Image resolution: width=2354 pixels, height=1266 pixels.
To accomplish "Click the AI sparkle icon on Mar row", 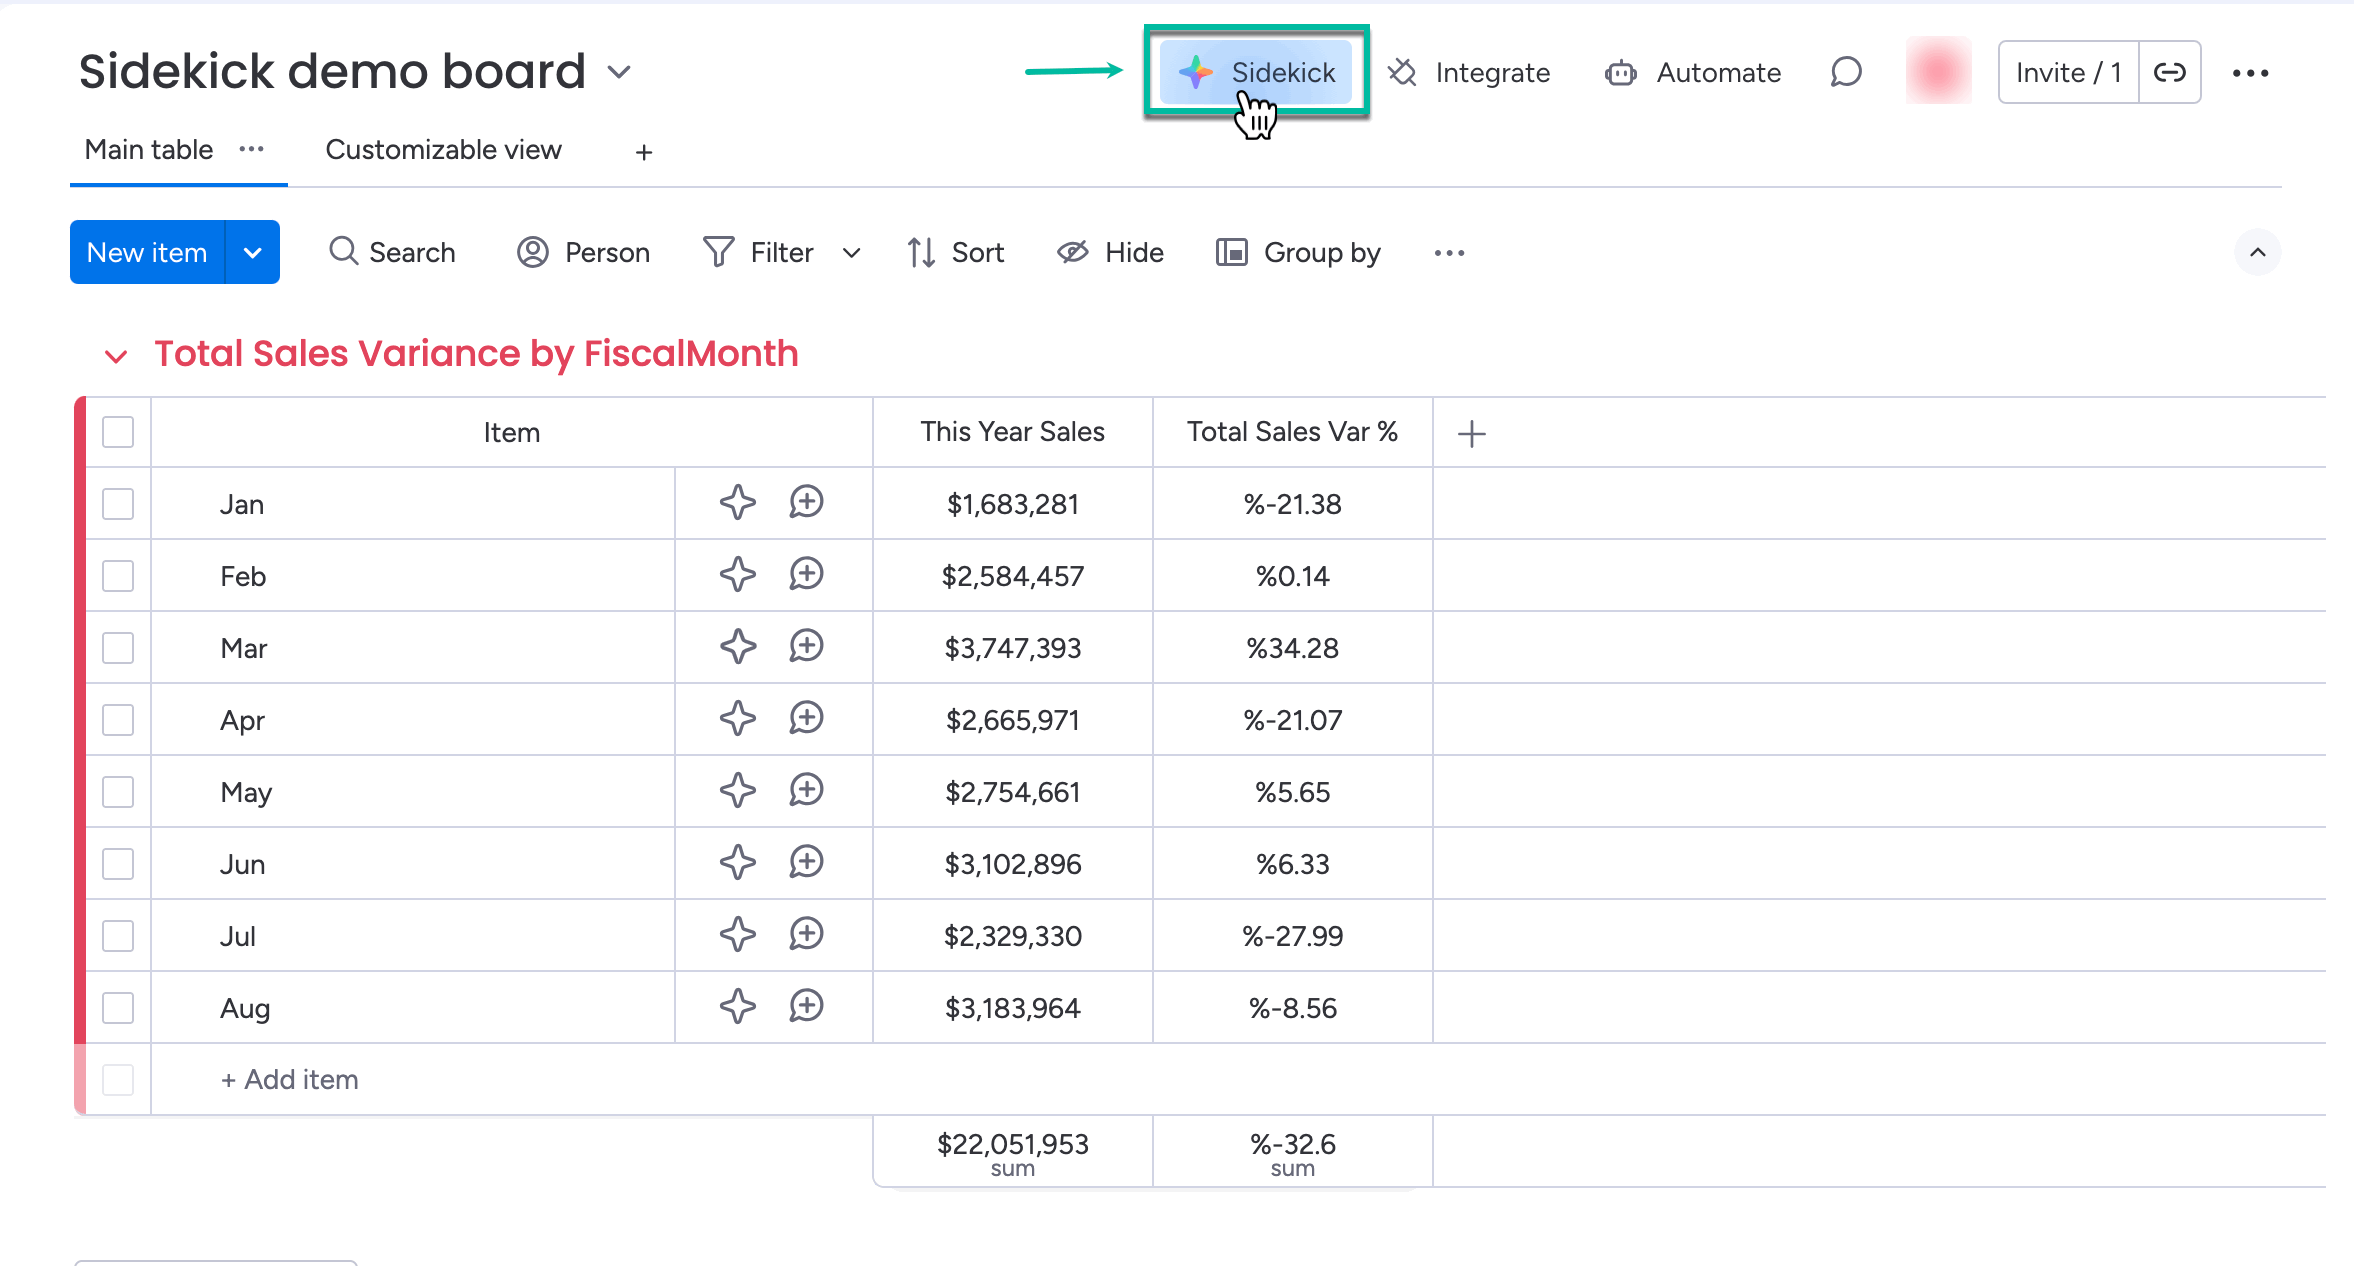I will coord(738,647).
